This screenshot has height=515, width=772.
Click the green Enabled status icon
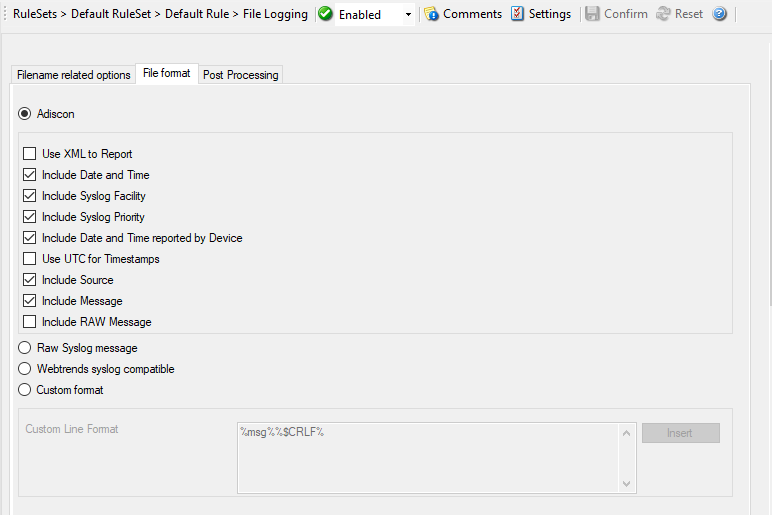click(x=325, y=14)
